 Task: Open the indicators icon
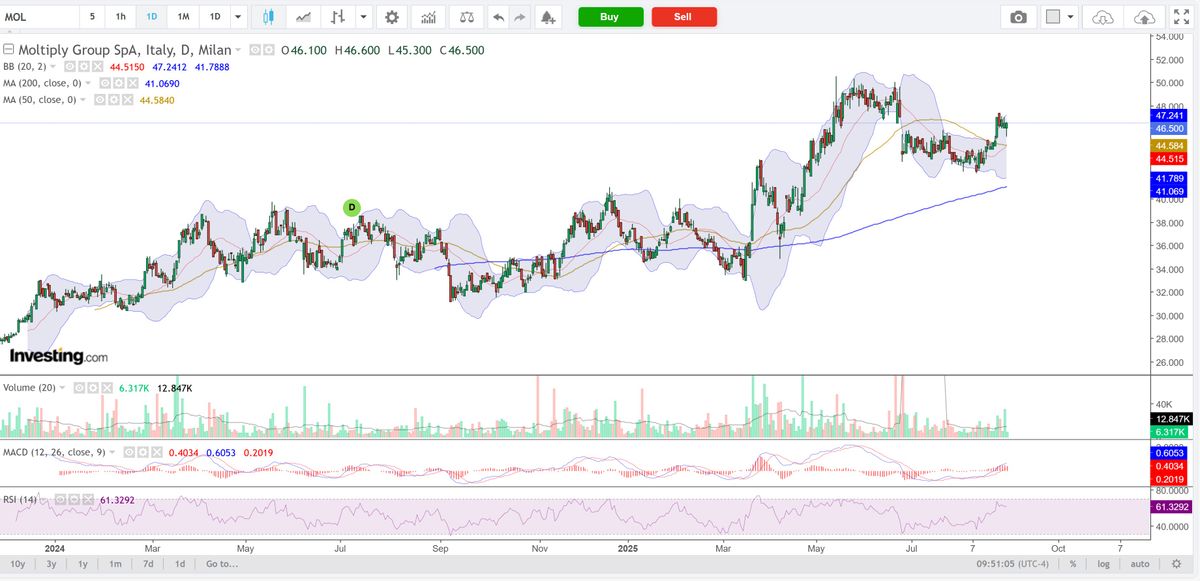pyautogui.click(x=428, y=17)
